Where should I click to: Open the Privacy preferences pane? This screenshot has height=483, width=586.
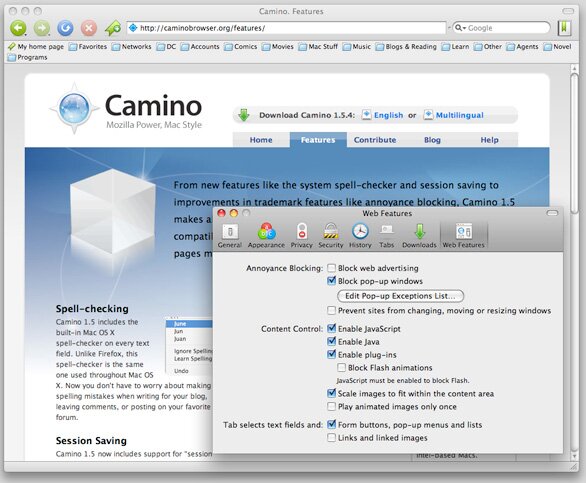302,236
